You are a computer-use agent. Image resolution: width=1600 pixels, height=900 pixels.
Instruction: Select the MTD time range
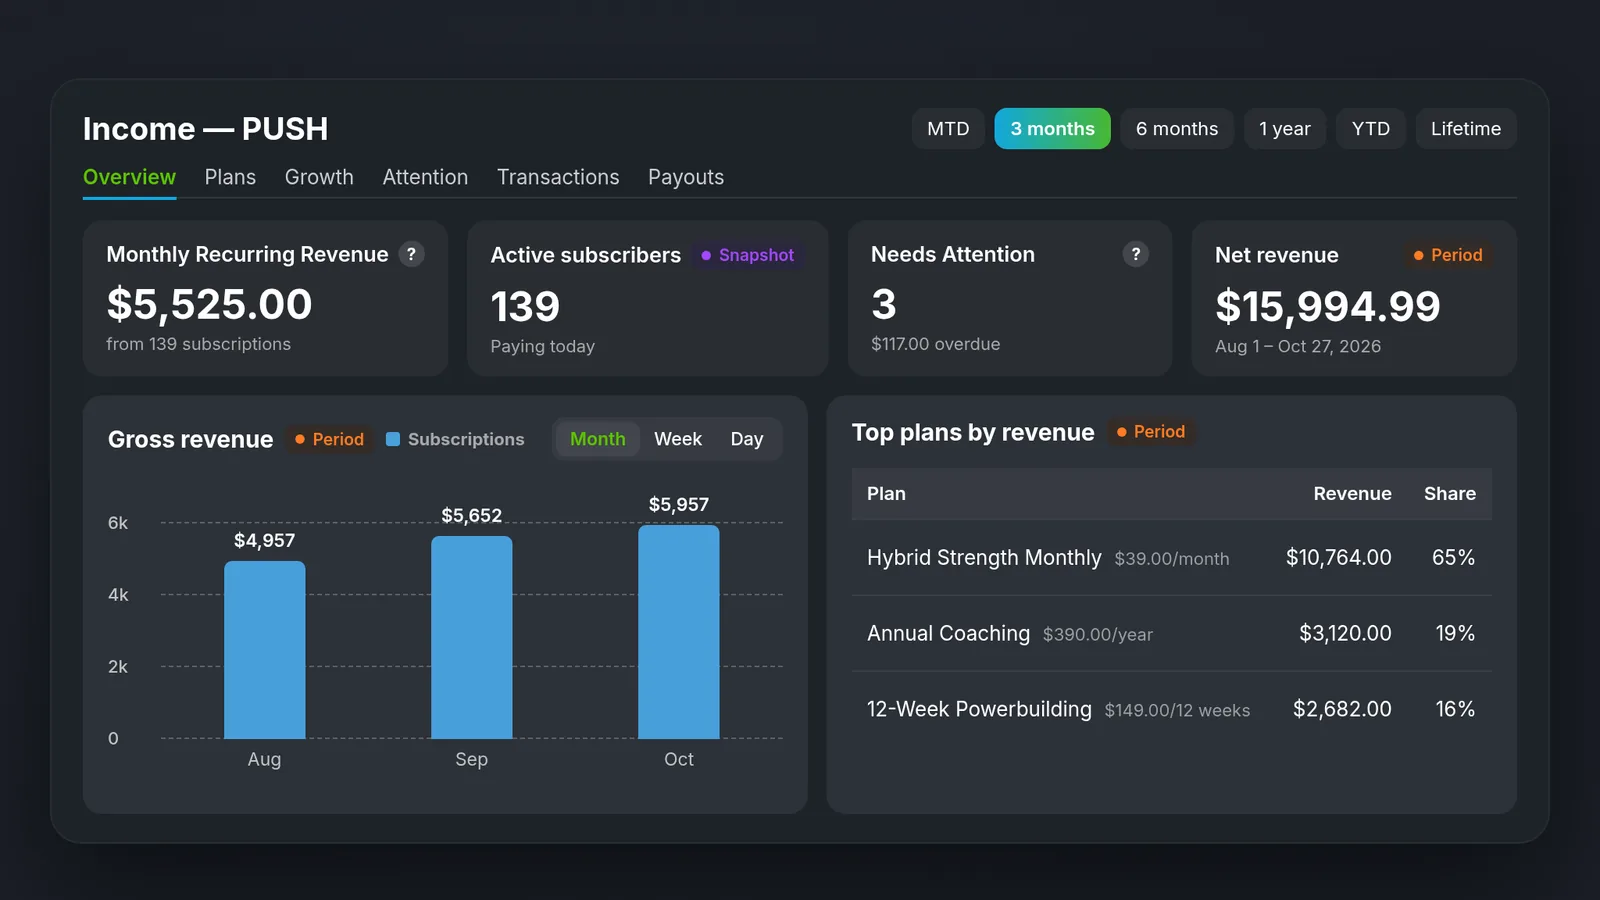click(x=948, y=129)
